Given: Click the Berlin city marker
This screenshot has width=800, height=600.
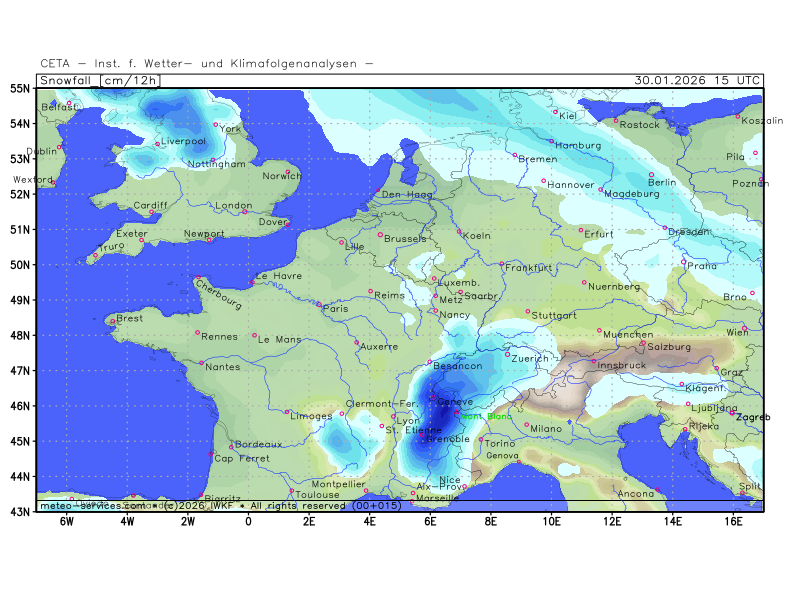Looking at the screenshot, I should click(x=651, y=175).
